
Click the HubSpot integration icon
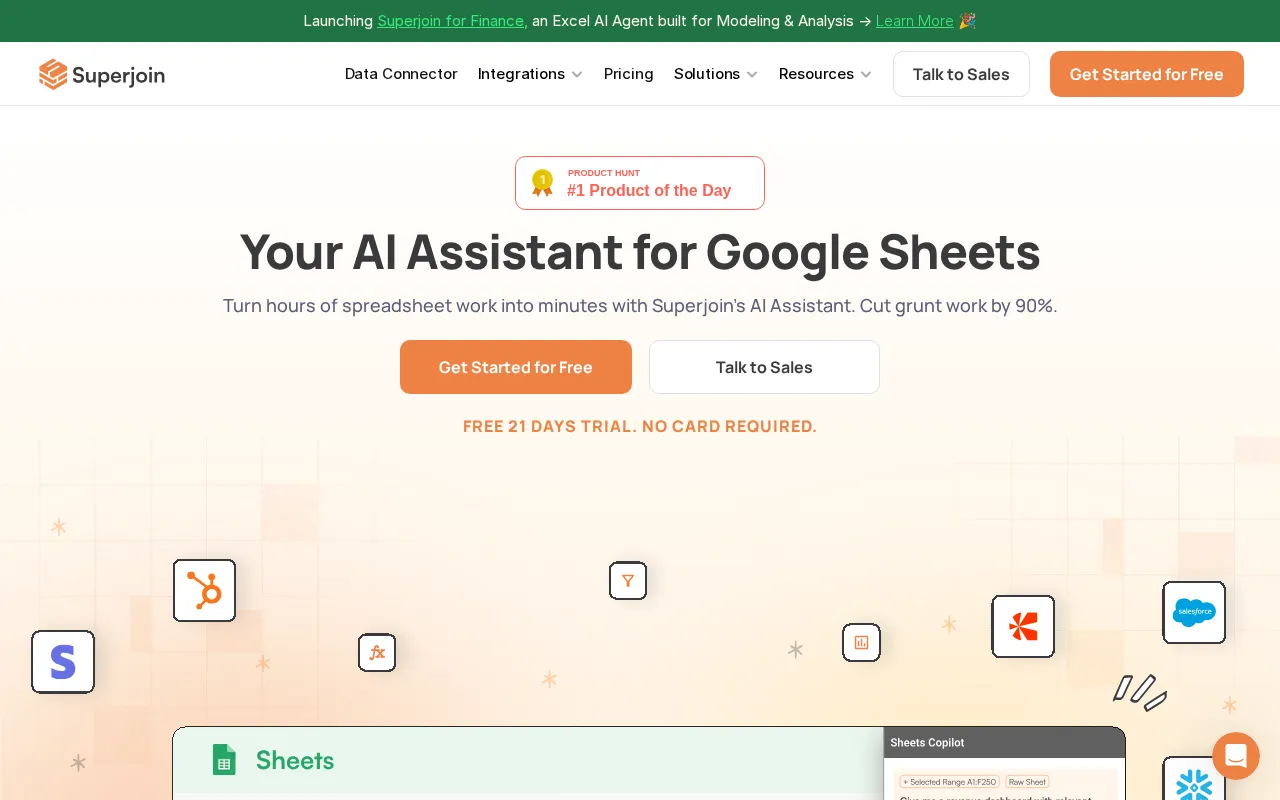click(204, 590)
